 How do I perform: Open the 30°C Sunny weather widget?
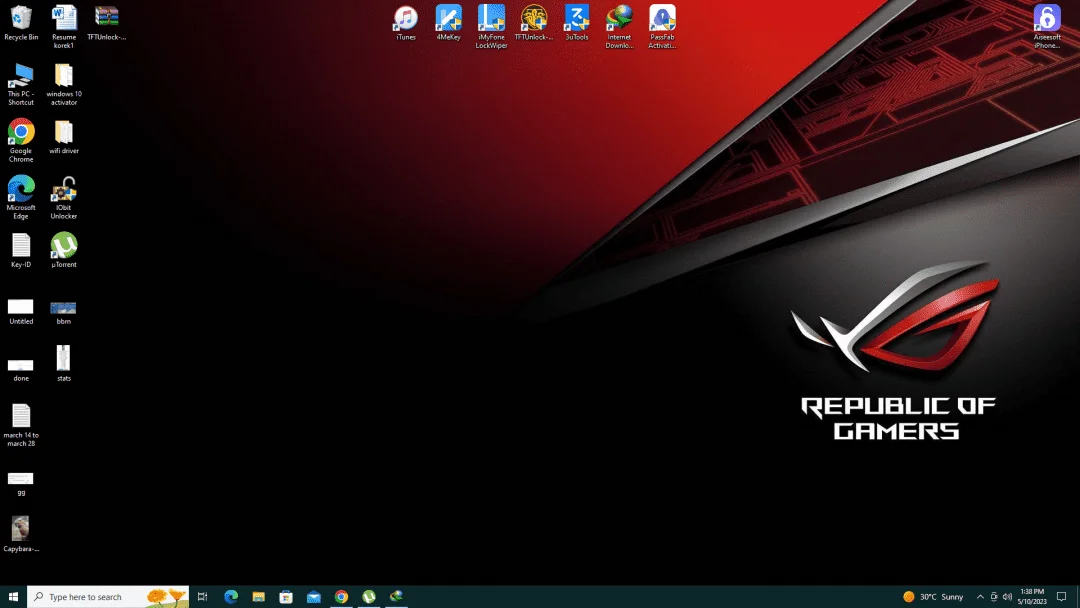pos(933,596)
